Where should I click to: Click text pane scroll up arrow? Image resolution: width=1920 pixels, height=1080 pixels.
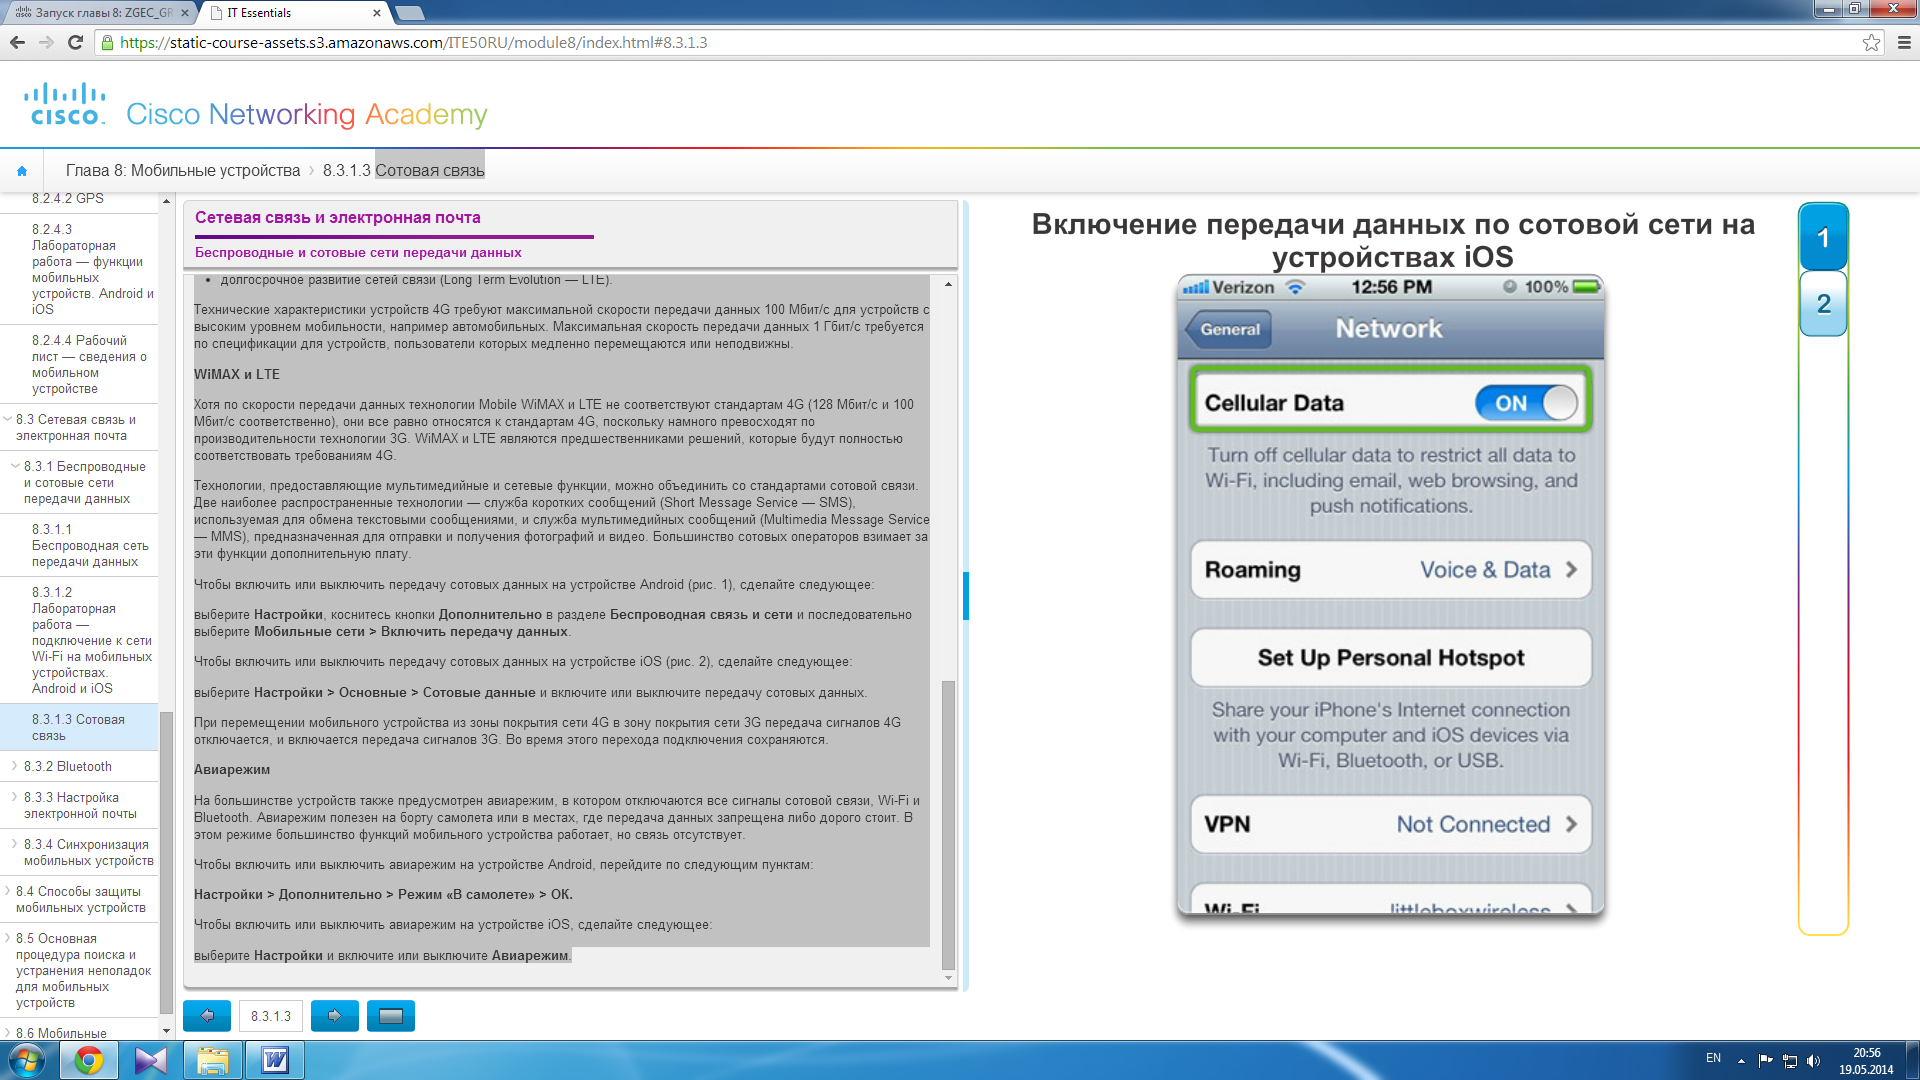click(x=948, y=284)
